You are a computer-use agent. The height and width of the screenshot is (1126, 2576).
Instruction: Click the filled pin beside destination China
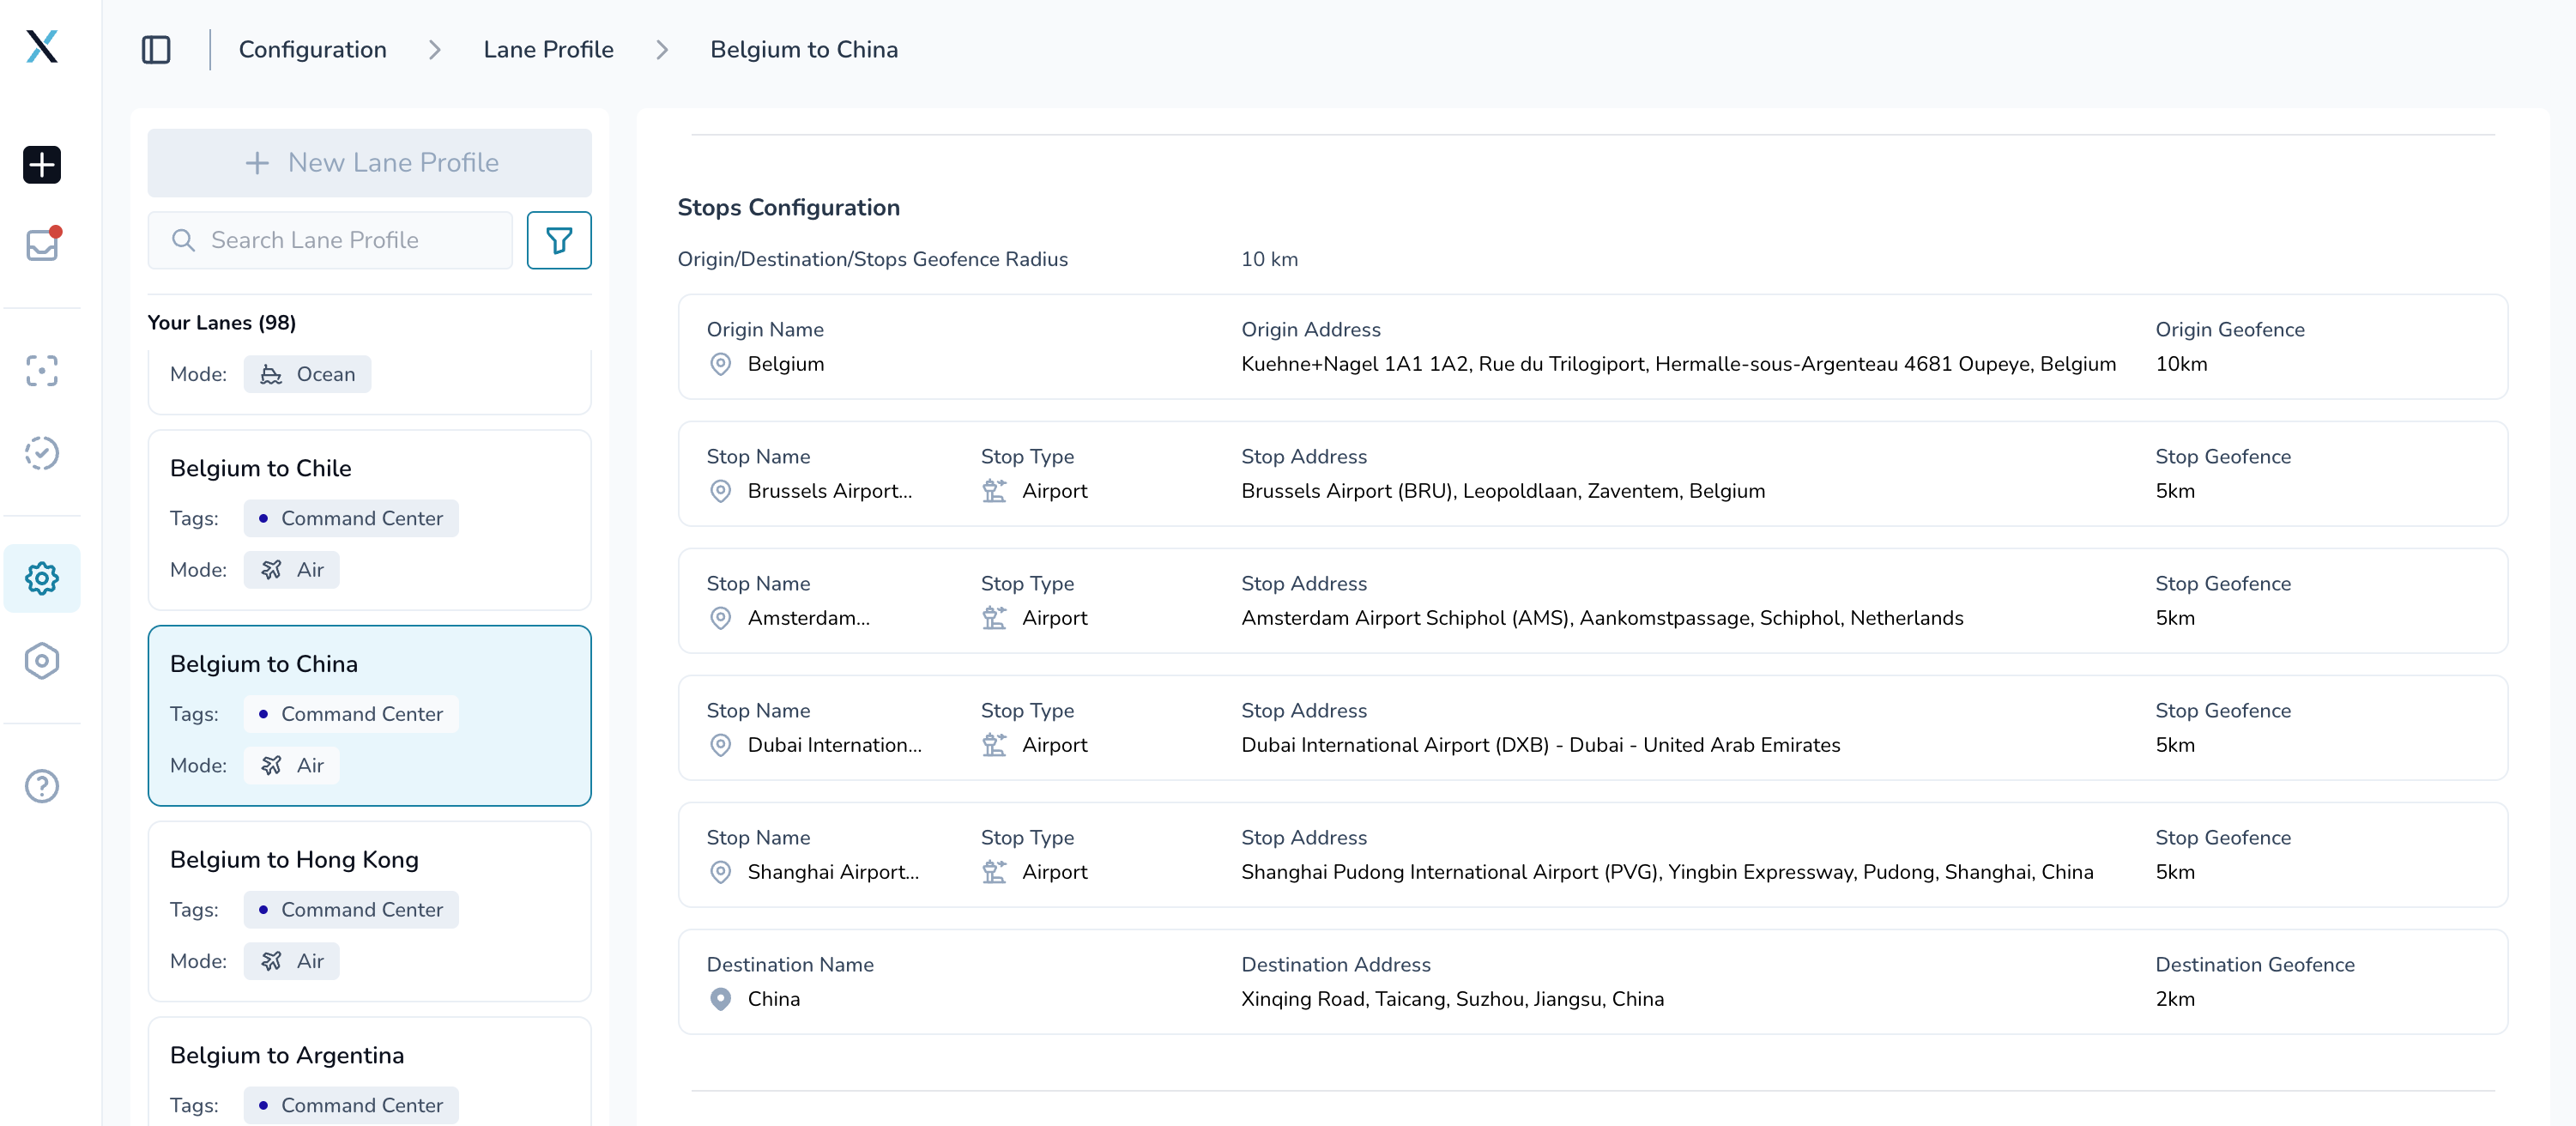720,999
